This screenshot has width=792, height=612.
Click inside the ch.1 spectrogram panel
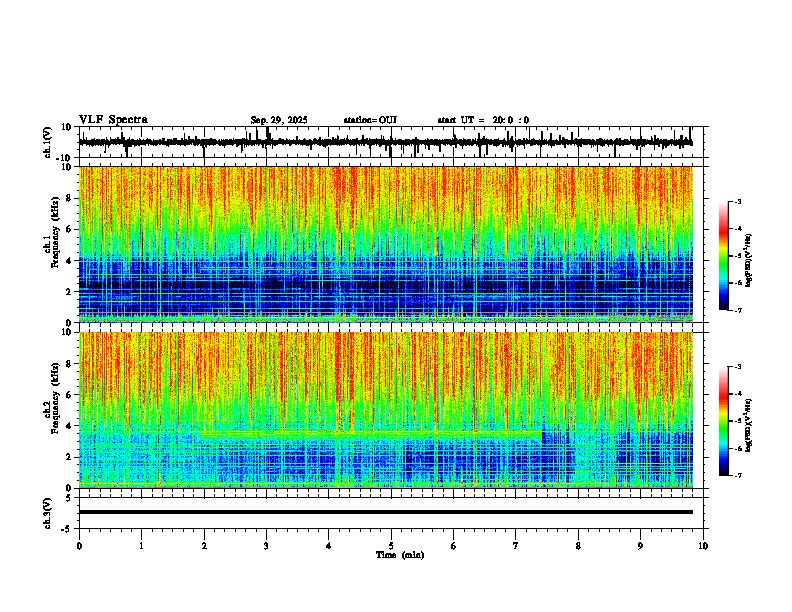[385, 244]
